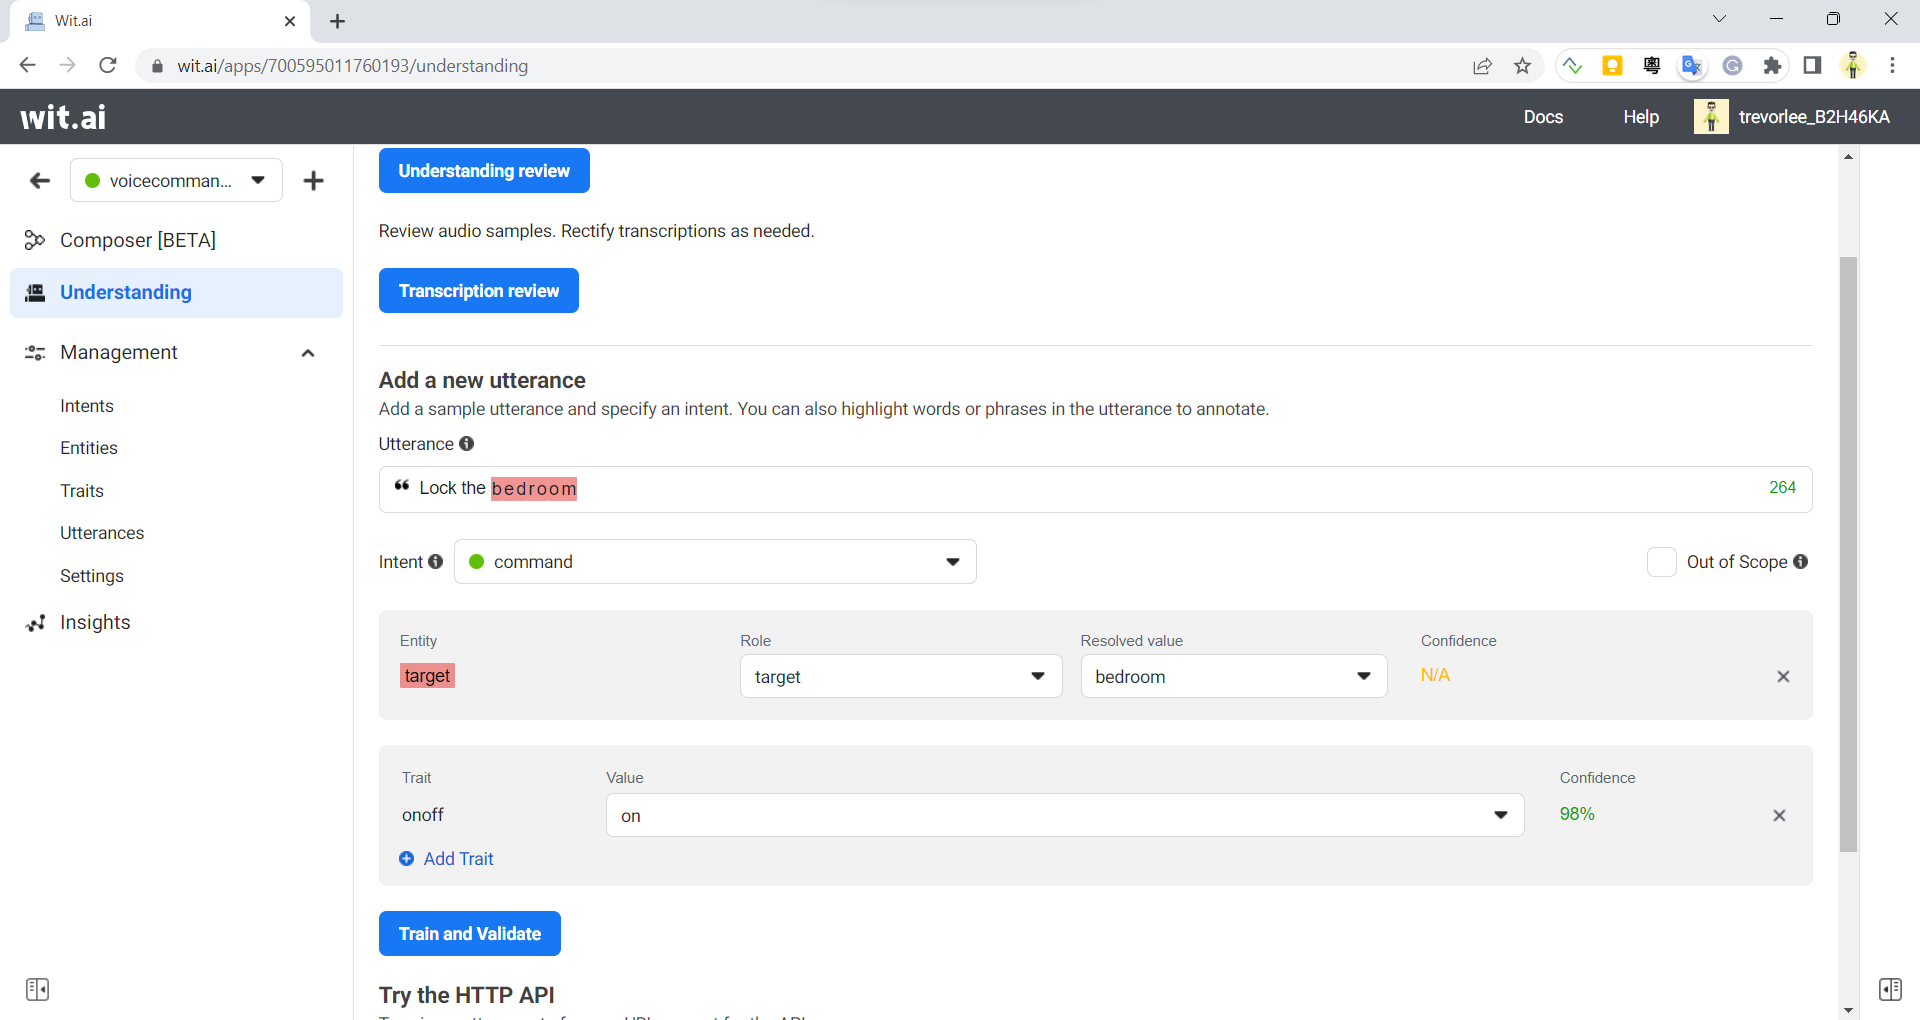Click the target entity tag
Screen dimensions: 1920x1020
click(x=427, y=676)
